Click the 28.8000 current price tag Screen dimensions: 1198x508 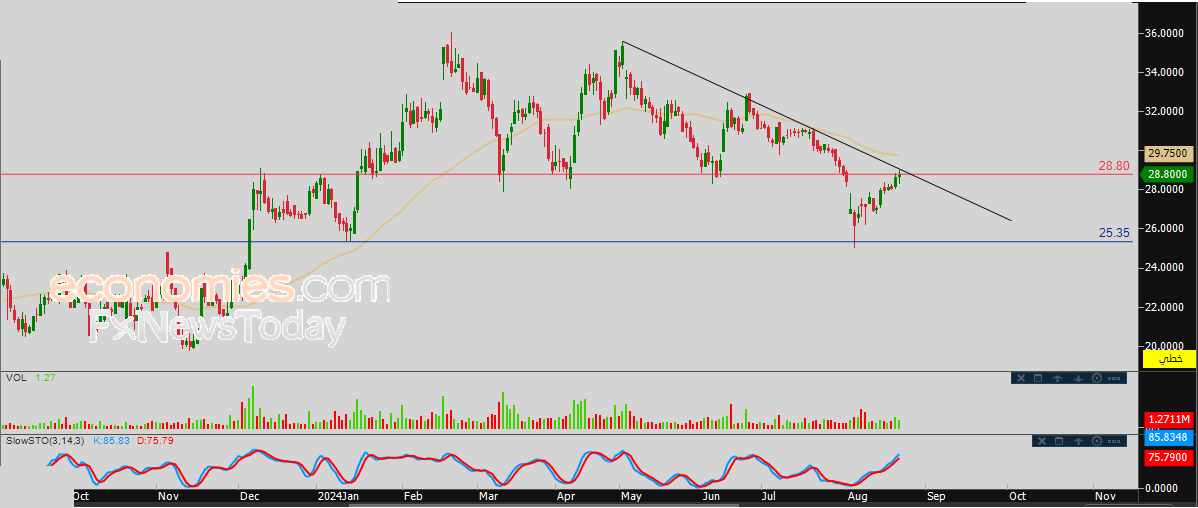coord(1168,175)
